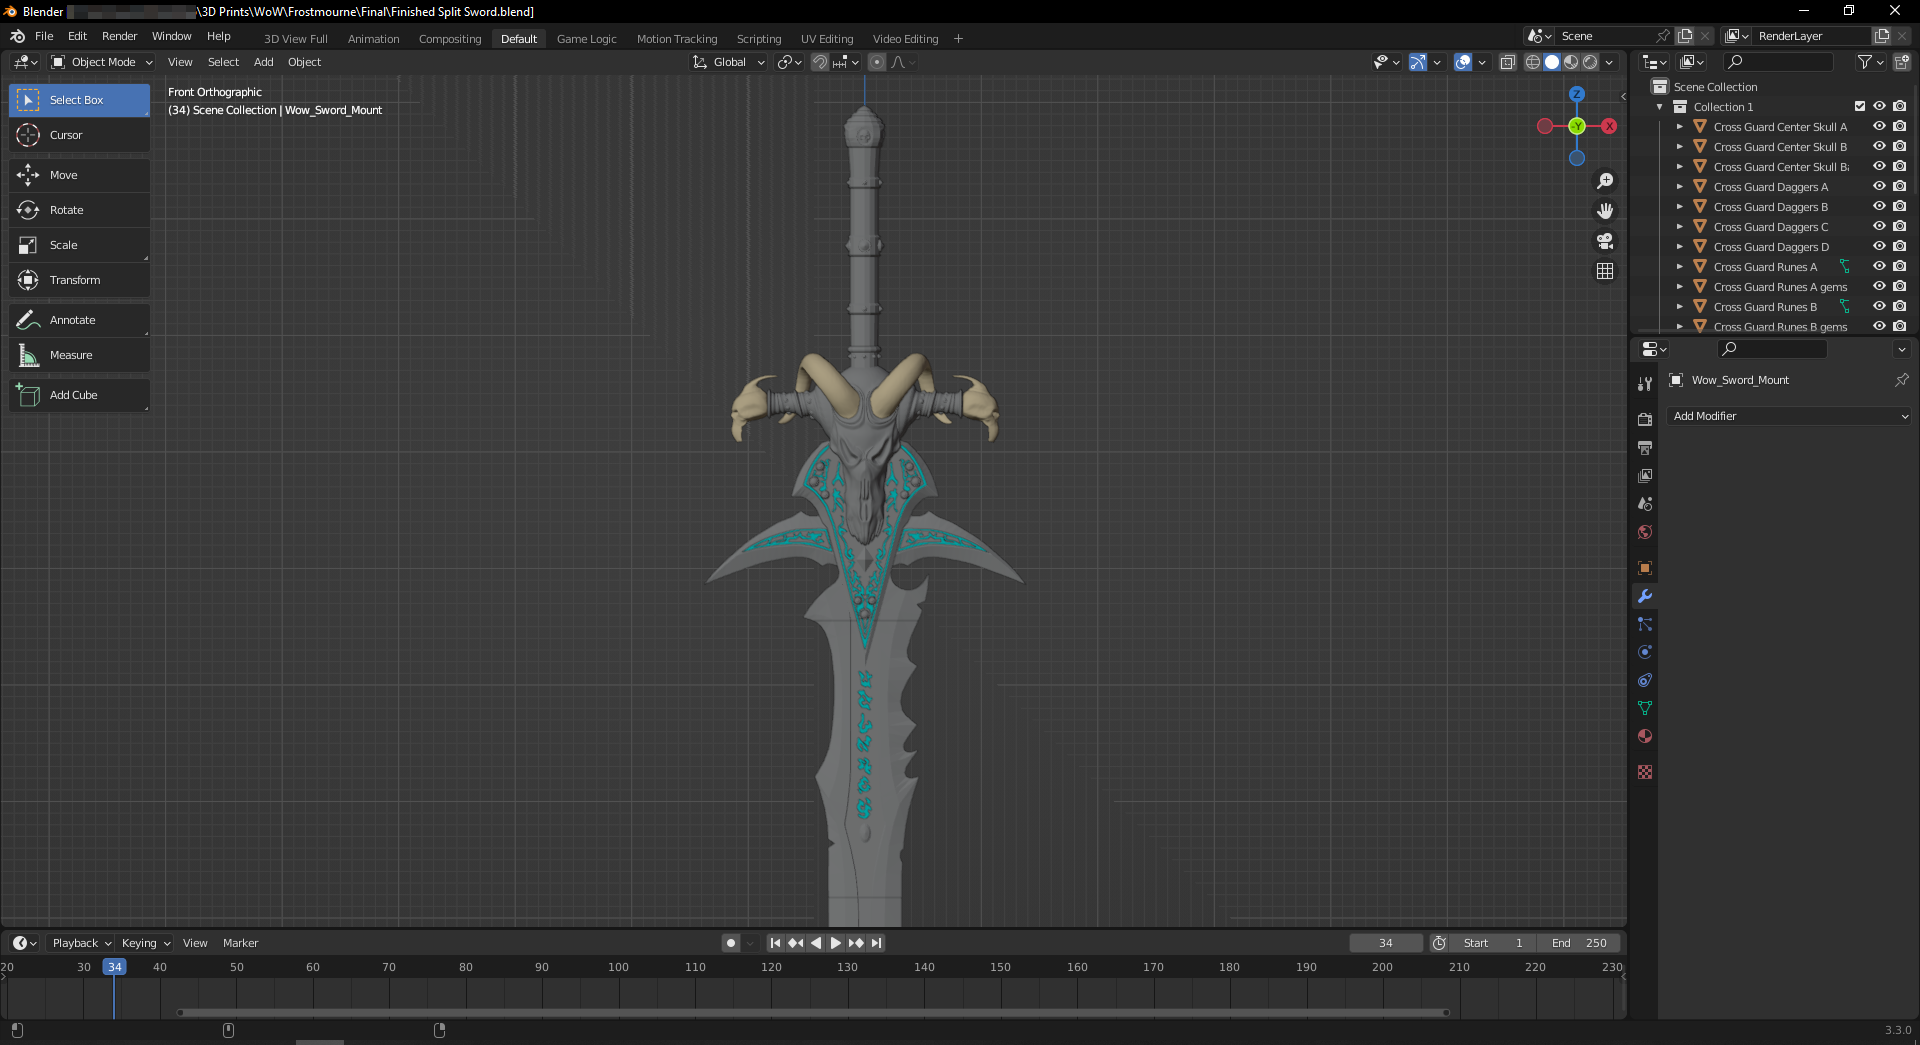This screenshot has width=1920, height=1045.
Task: Click the pan hand icon in viewport
Action: [1605, 211]
